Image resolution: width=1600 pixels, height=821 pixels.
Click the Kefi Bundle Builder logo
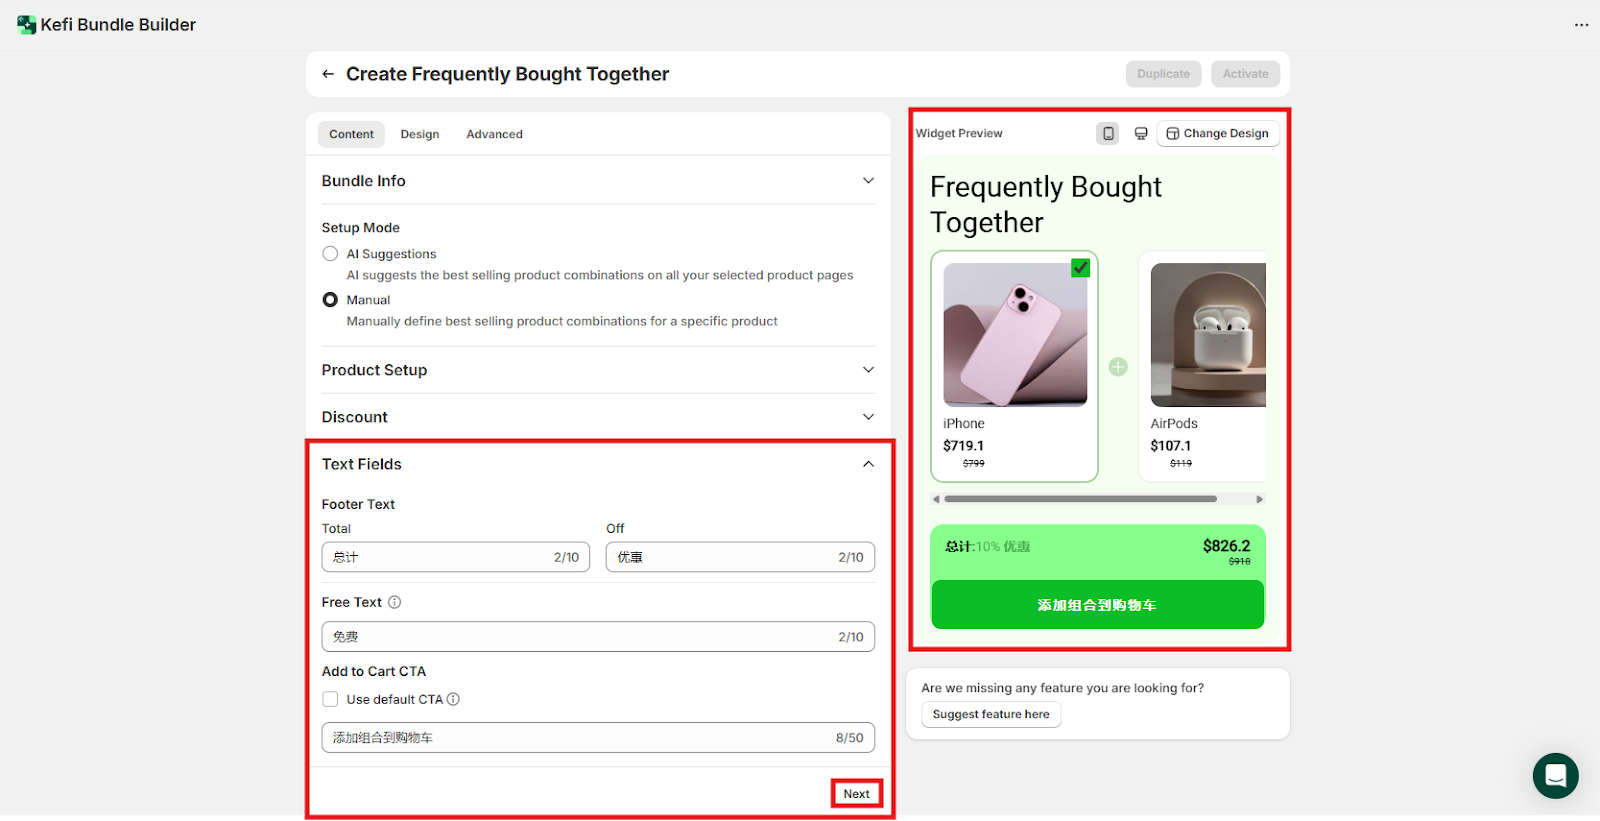(27, 25)
